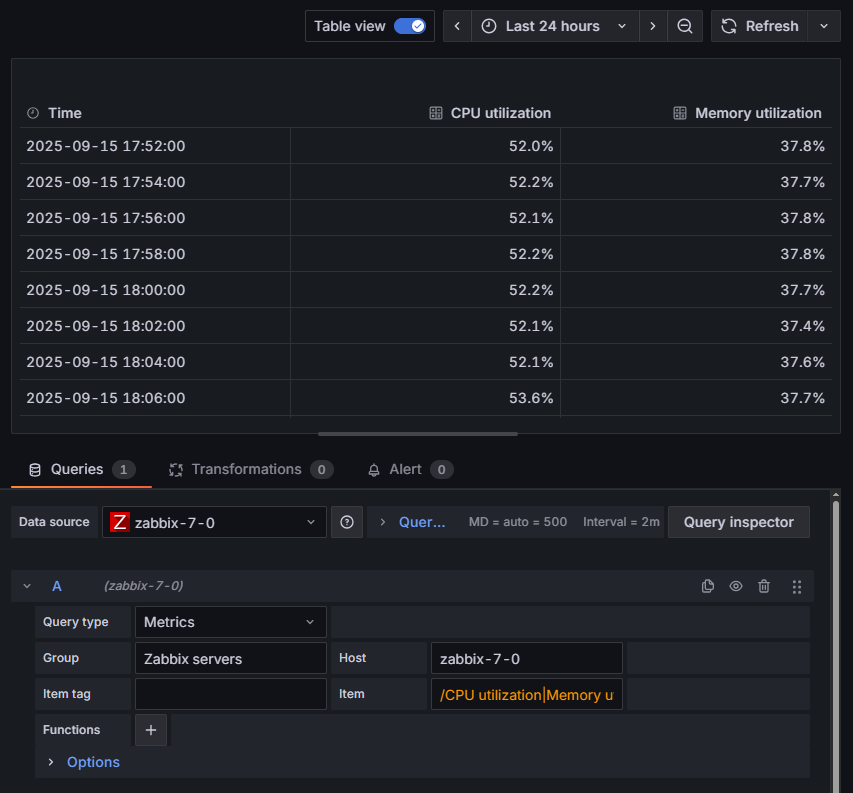The width and height of the screenshot is (853, 793).
Task: Collapse query A row chevron
Action: (x=27, y=586)
